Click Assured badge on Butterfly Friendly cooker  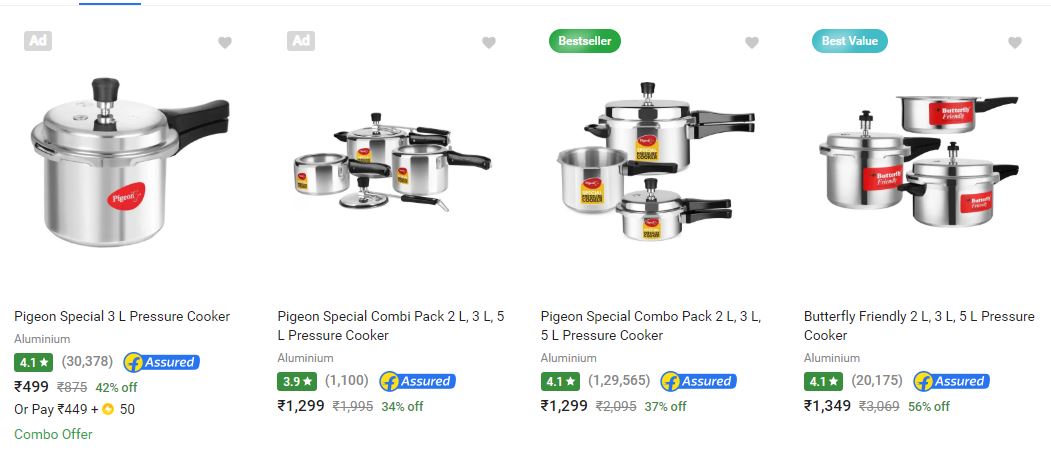tap(951, 381)
